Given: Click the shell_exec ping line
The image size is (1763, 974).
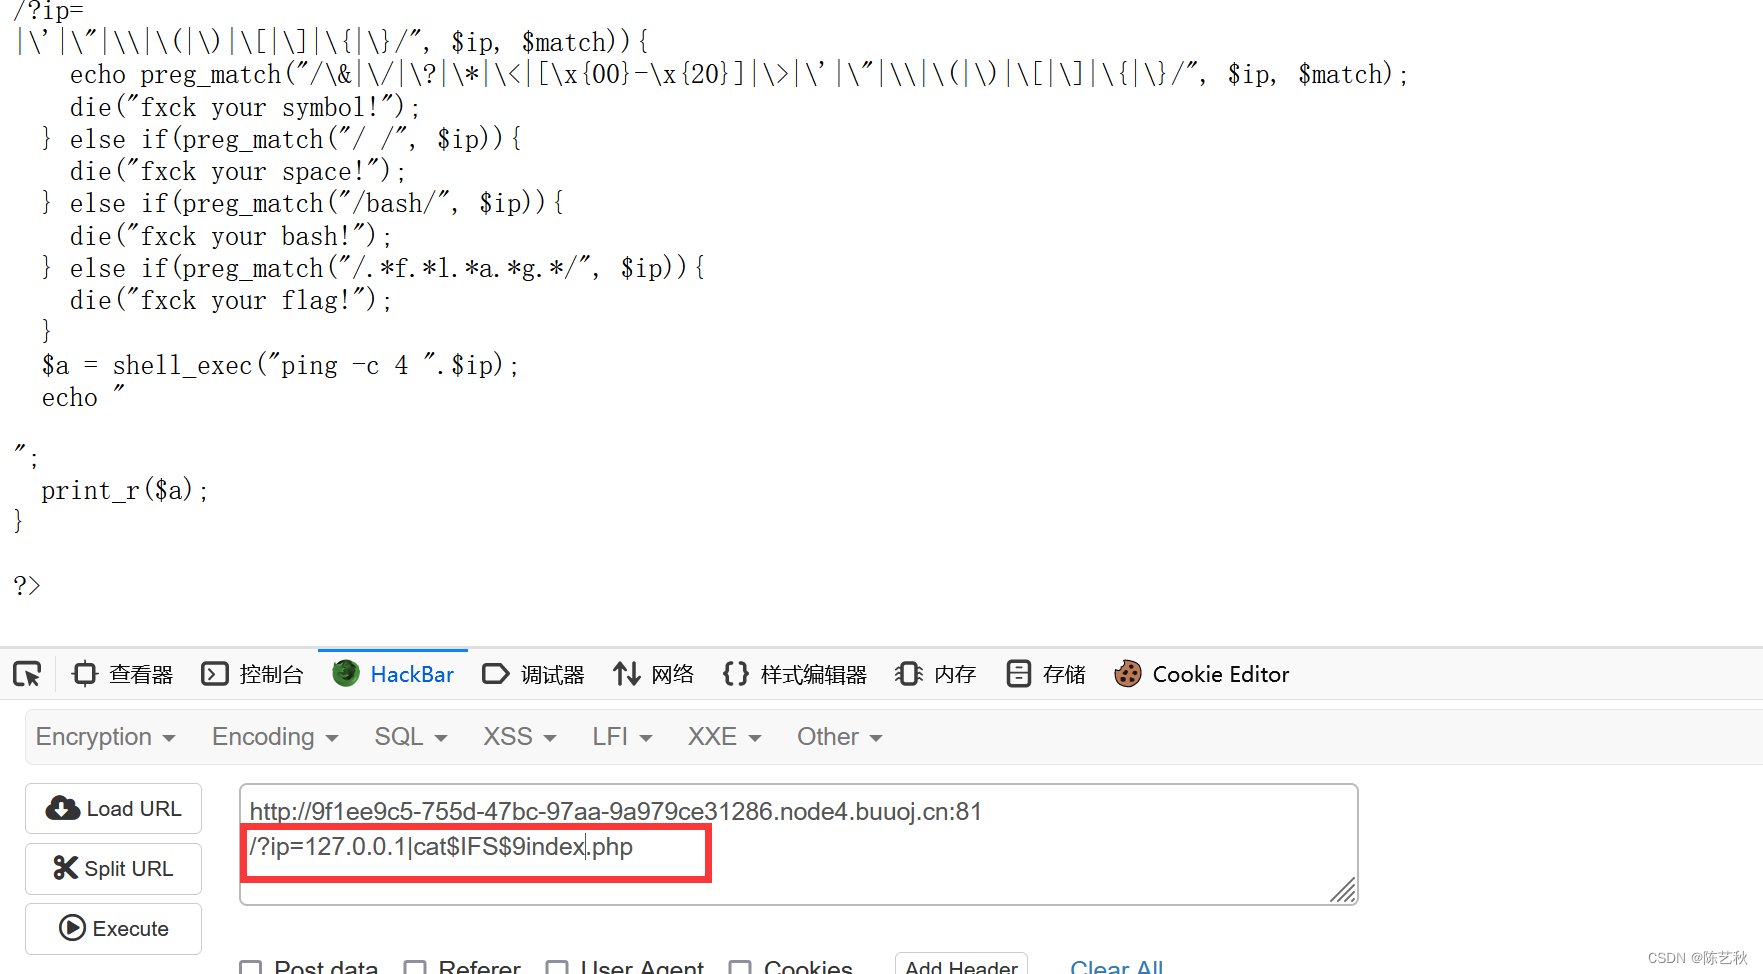Looking at the screenshot, I should (x=280, y=365).
